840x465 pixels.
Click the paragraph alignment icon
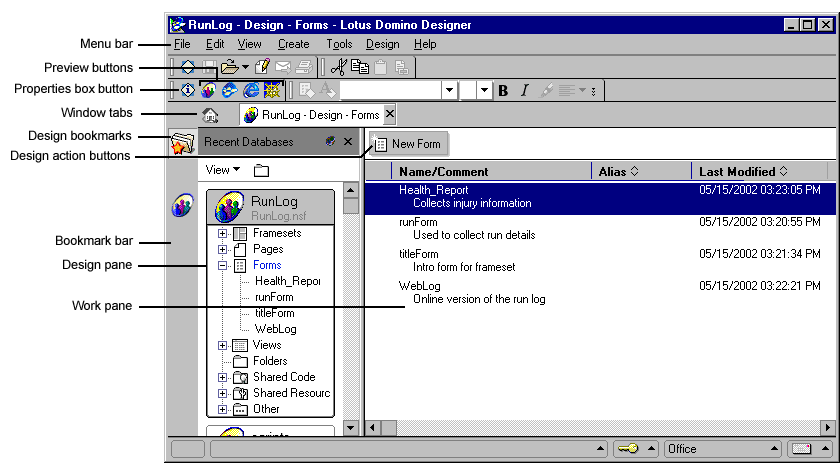(567, 91)
